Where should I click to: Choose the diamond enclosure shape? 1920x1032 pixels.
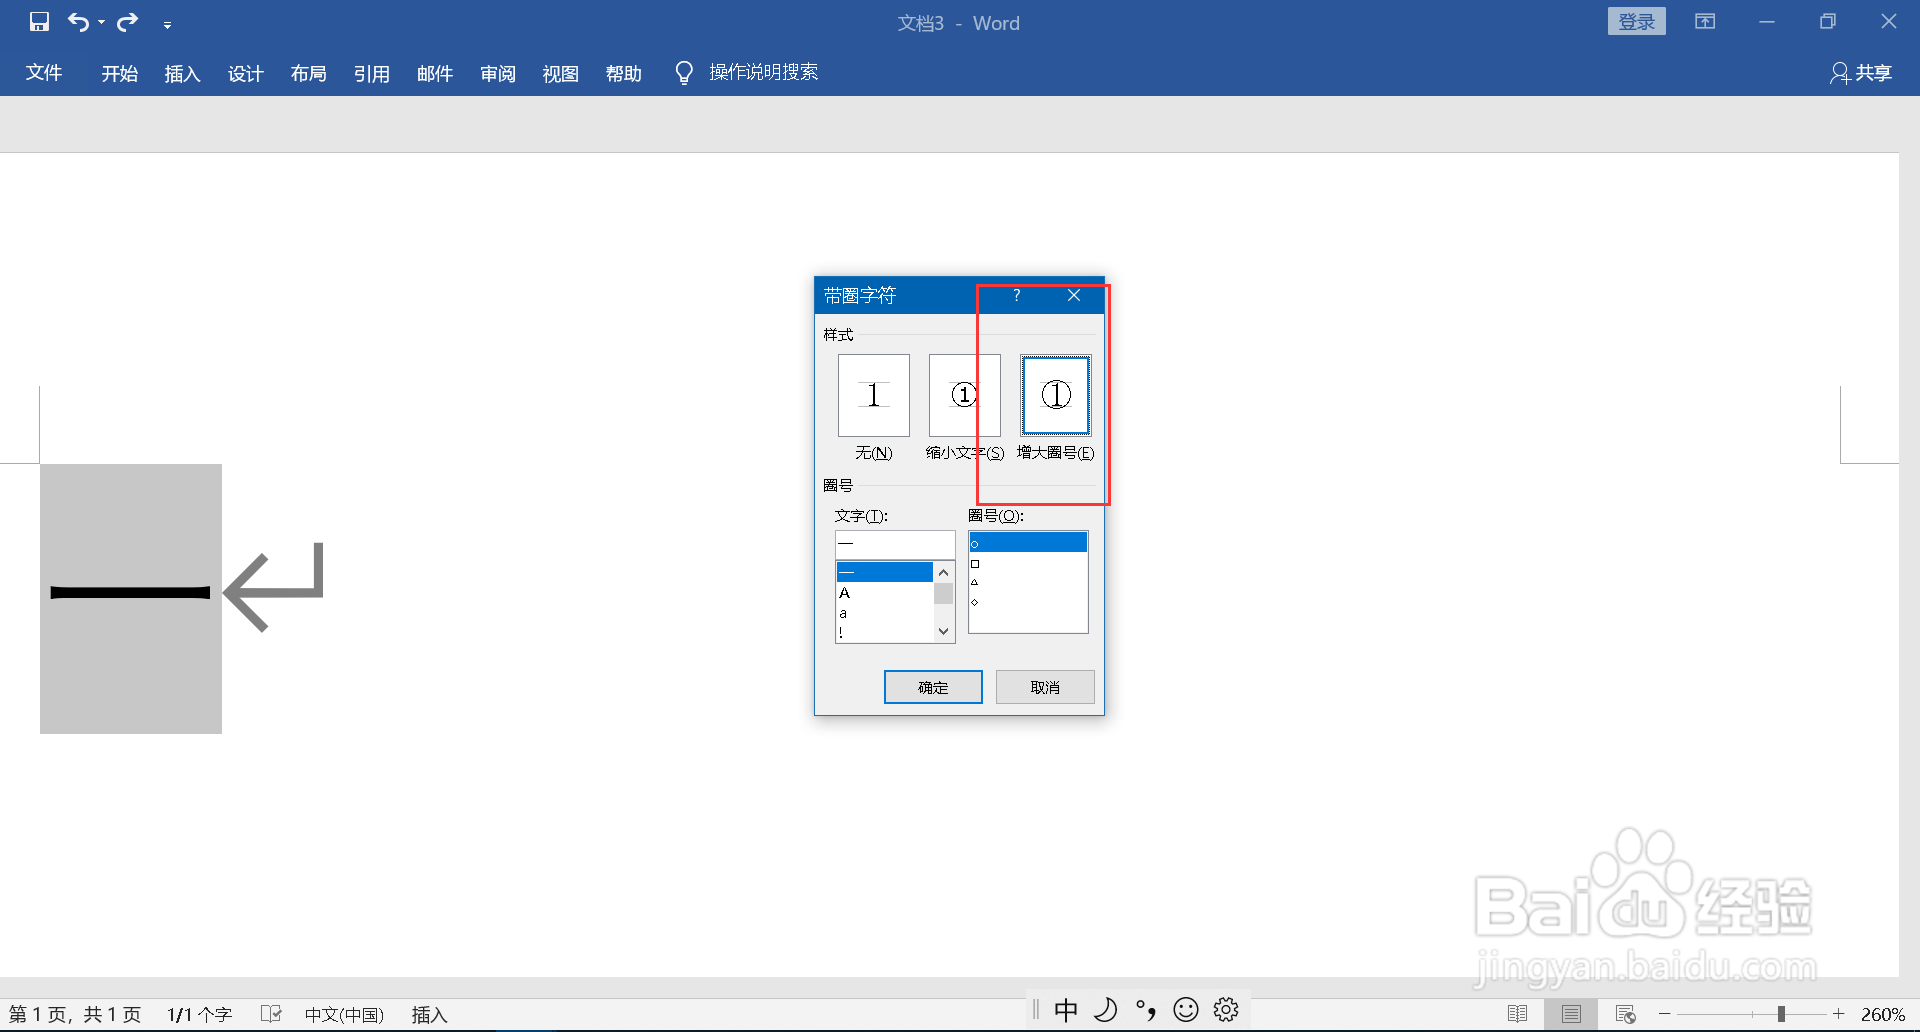click(1028, 602)
